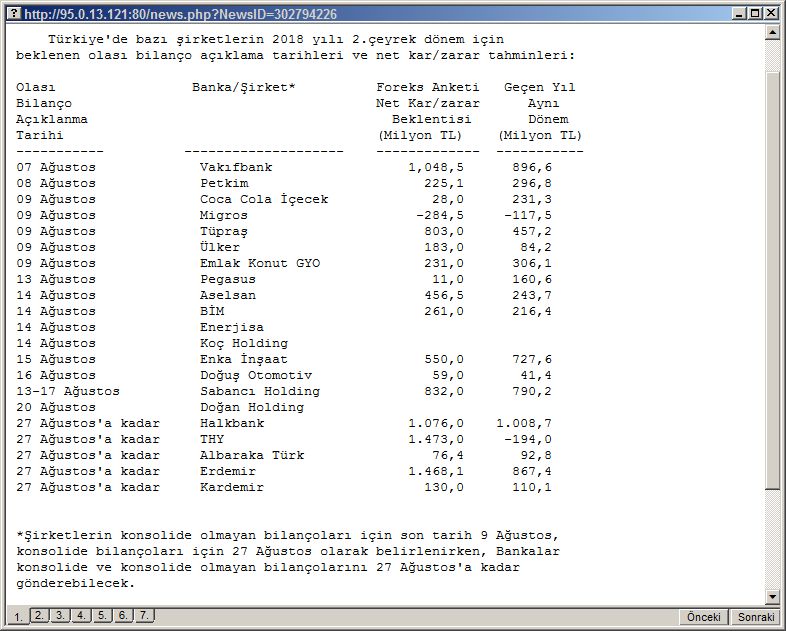This screenshot has height=631, width=786.
Task: Switch to page tab 4
Action: click(x=81, y=615)
